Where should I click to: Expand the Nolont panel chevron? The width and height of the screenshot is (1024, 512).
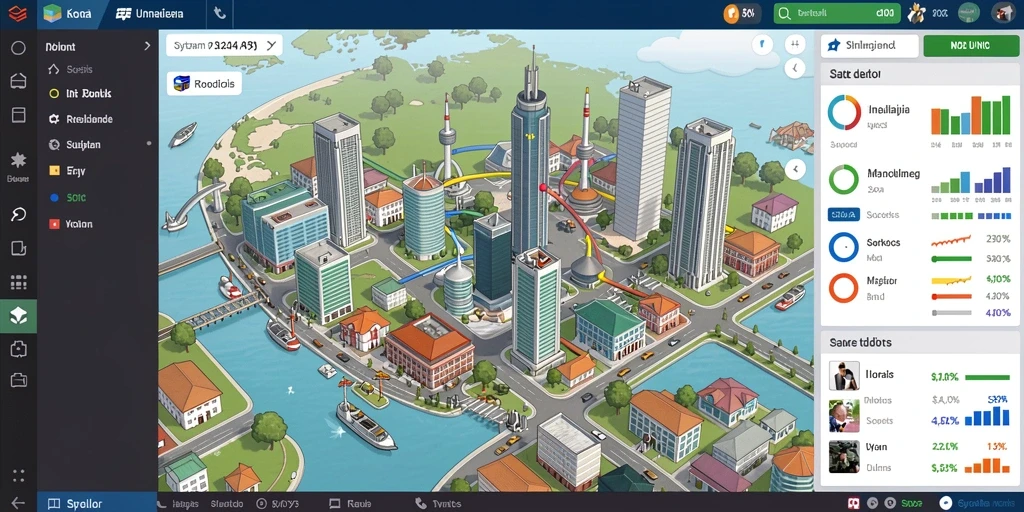147,46
